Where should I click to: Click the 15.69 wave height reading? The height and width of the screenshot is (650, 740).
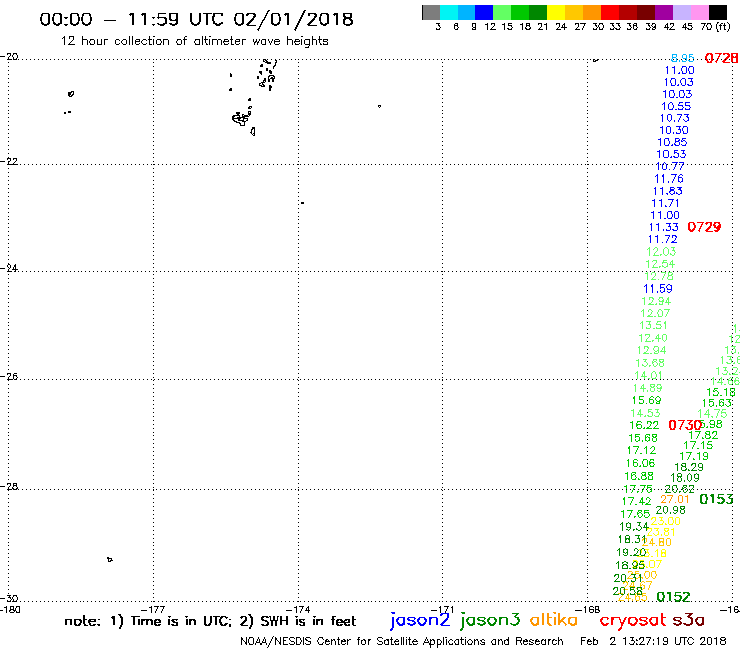pos(647,400)
